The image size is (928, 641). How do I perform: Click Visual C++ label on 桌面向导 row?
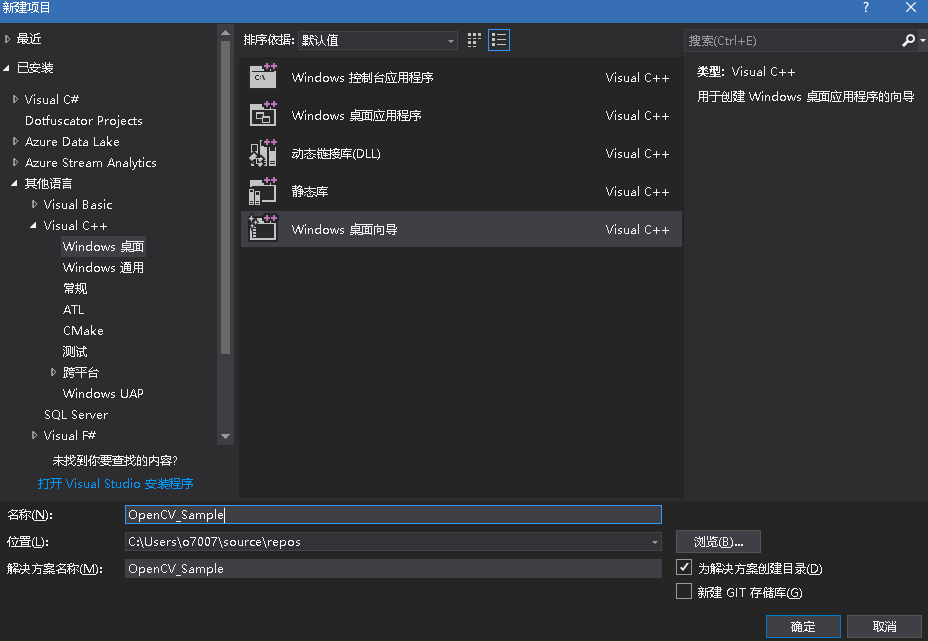[637, 230]
